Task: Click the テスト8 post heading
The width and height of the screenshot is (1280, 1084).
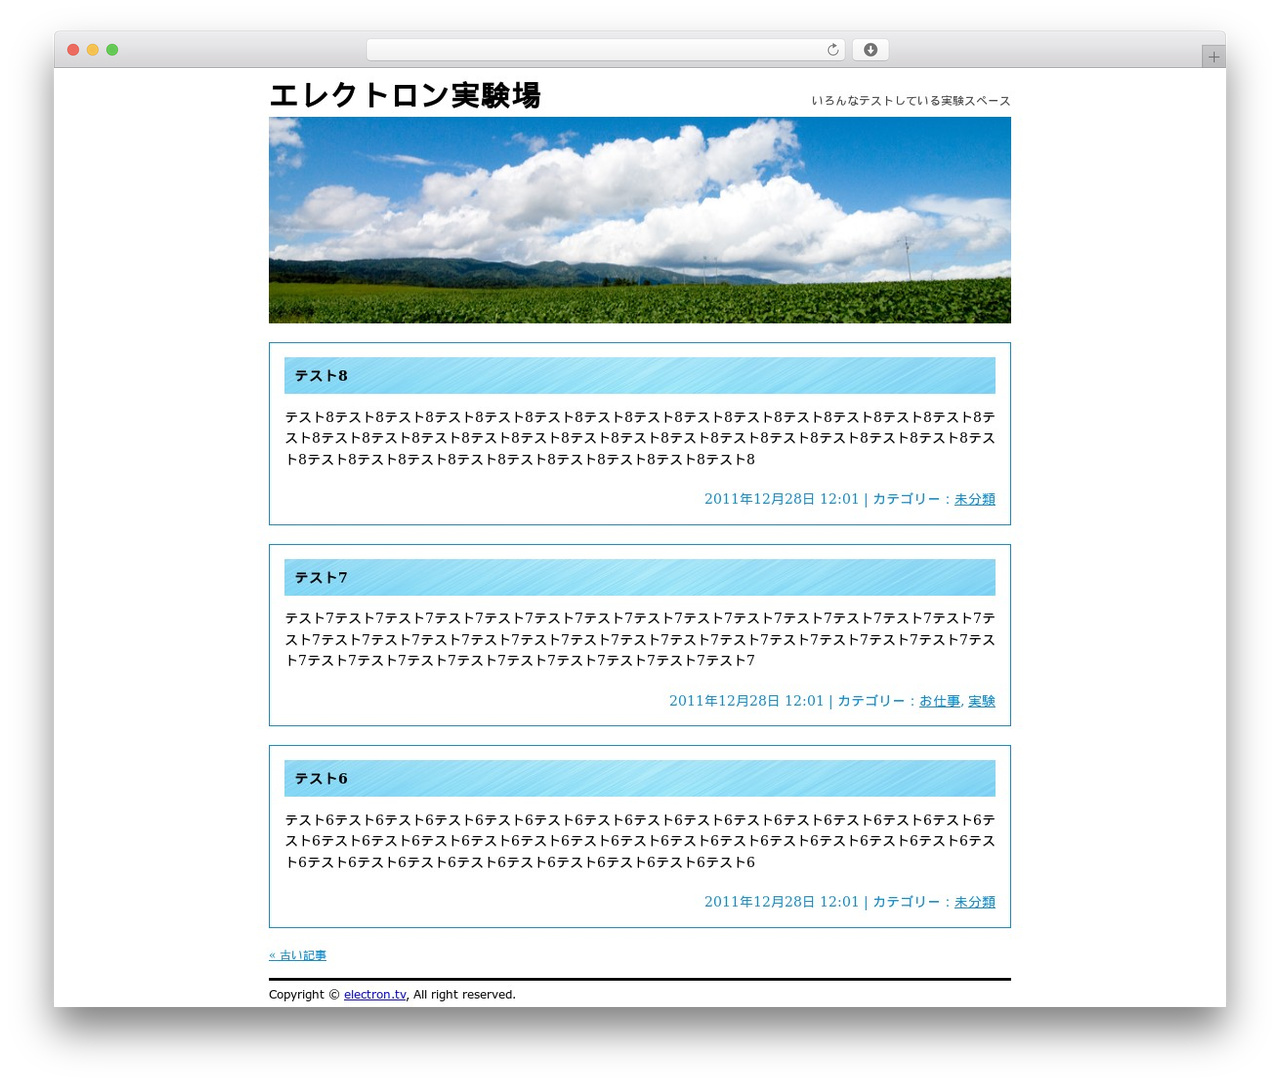Action: pyautogui.click(x=321, y=376)
